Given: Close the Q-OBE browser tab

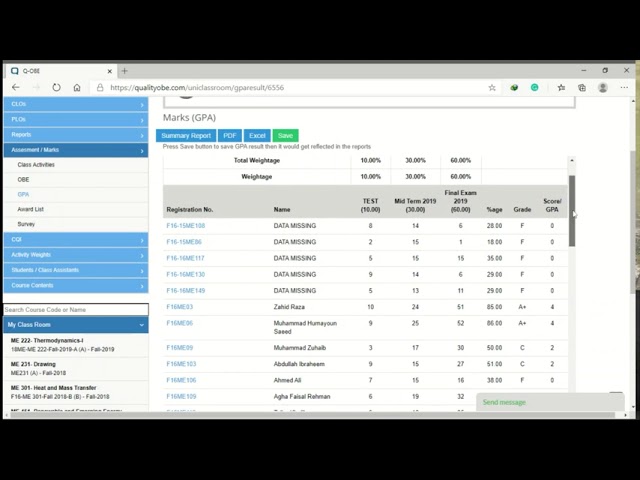Looking at the screenshot, I should pos(109,71).
